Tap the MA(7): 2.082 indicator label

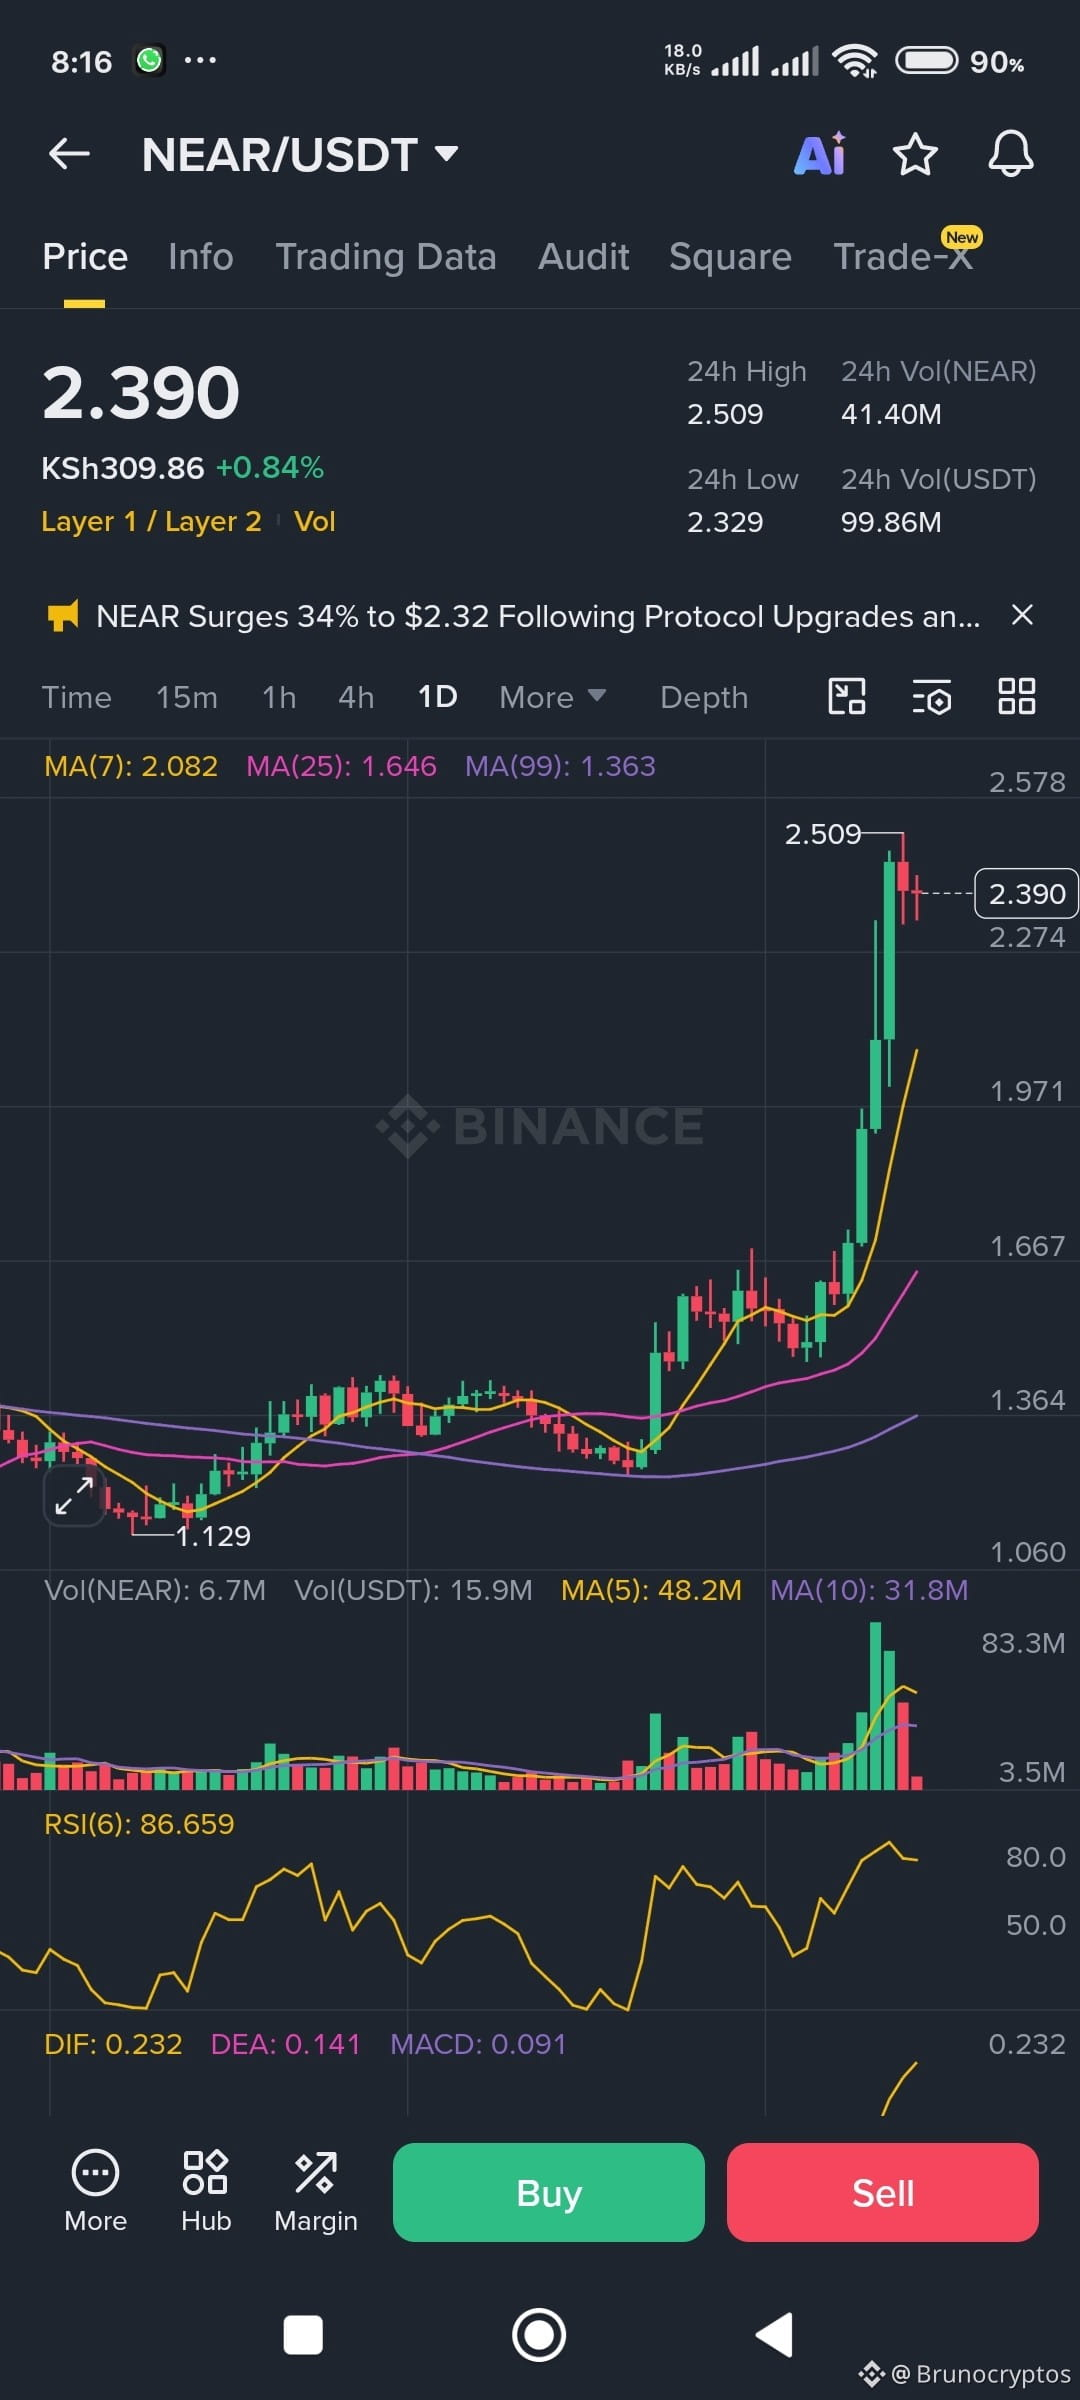131,766
